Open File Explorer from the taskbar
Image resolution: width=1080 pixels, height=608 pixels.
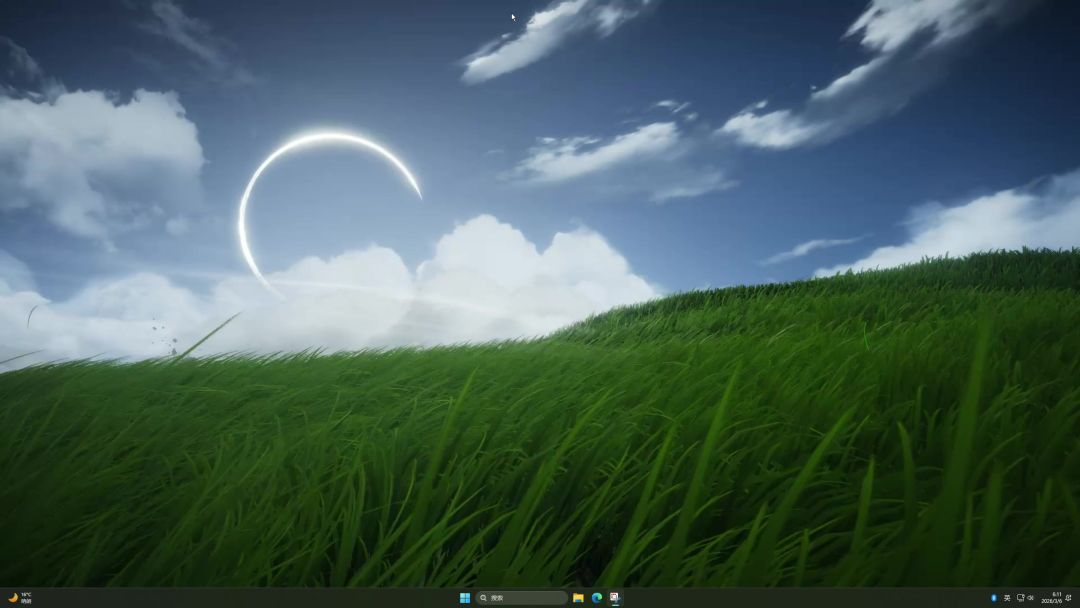click(x=578, y=598)
